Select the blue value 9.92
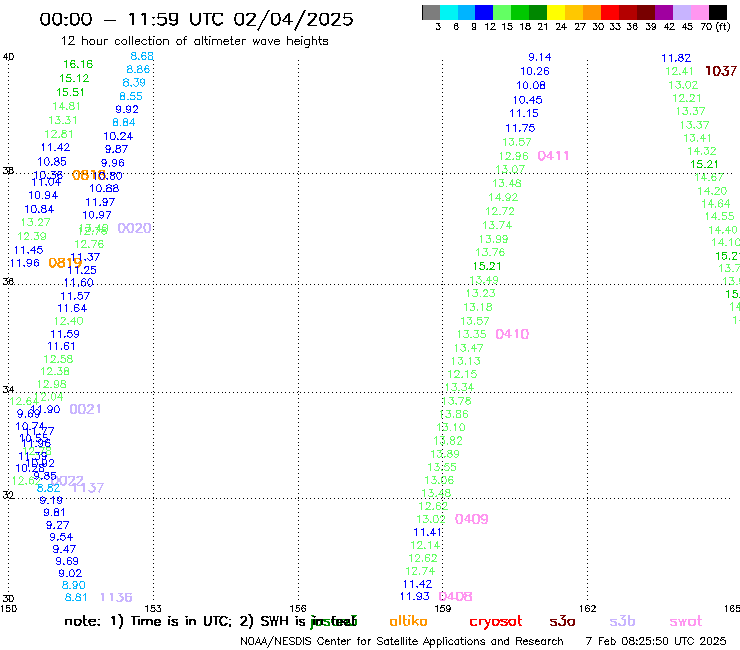Screen dimensions: 740x650 tap(127, 110)
